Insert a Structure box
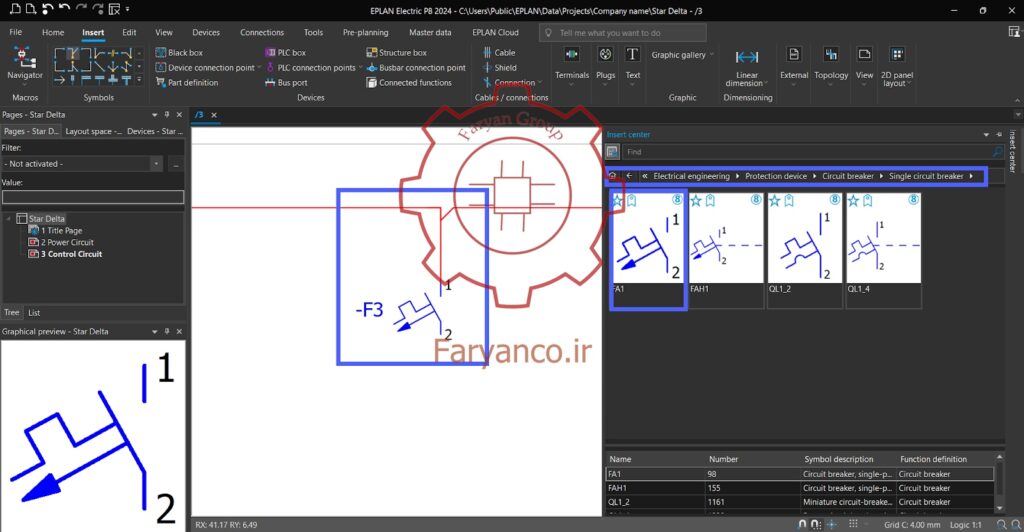The image size is (1024, 532). pos(396,52)
